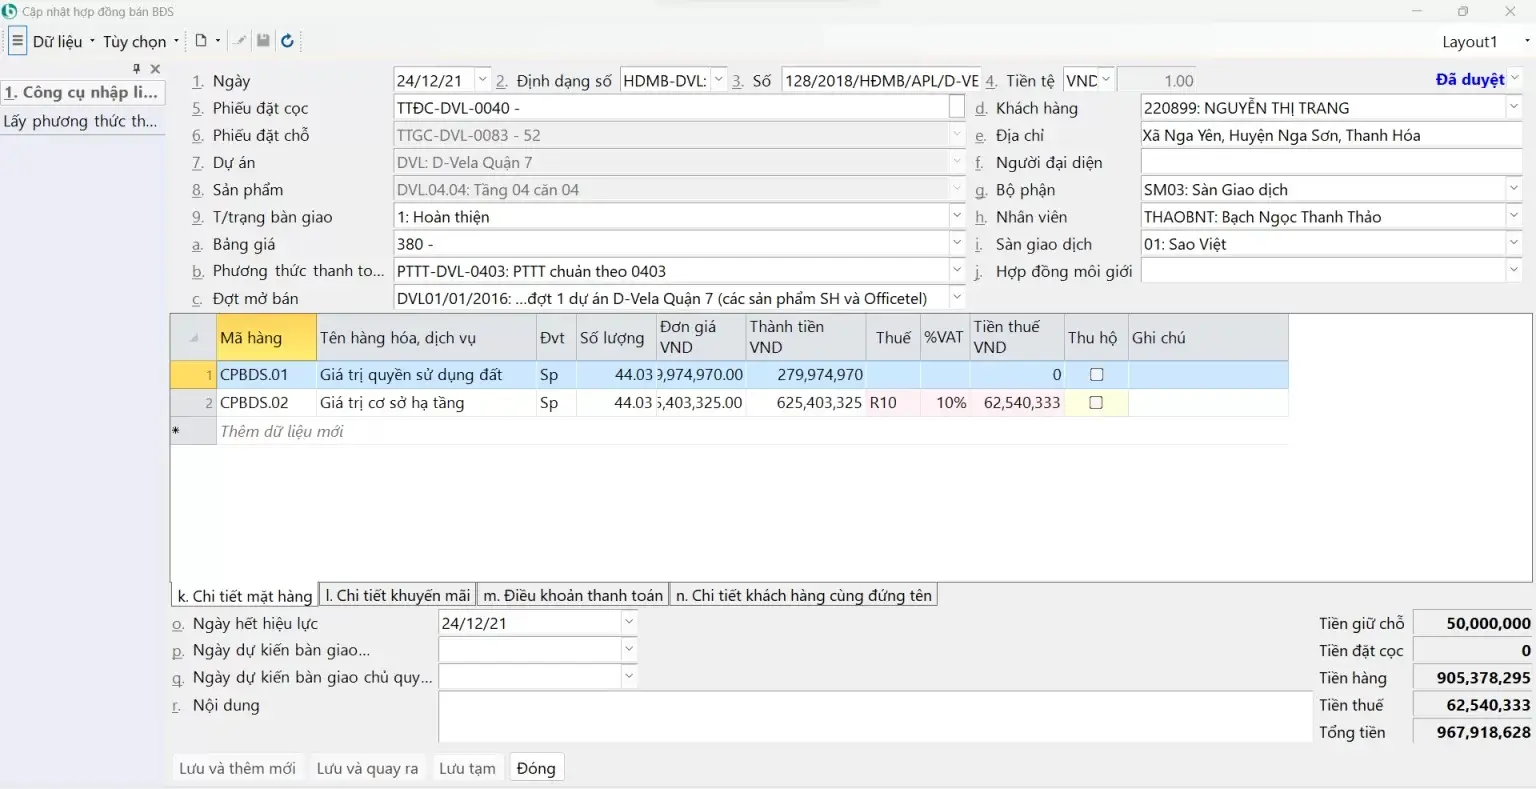This screenshot has width=1536, height=789.
Task: Click the hamburger menu icon in toolbar
Action: click(x=17, y=41)
